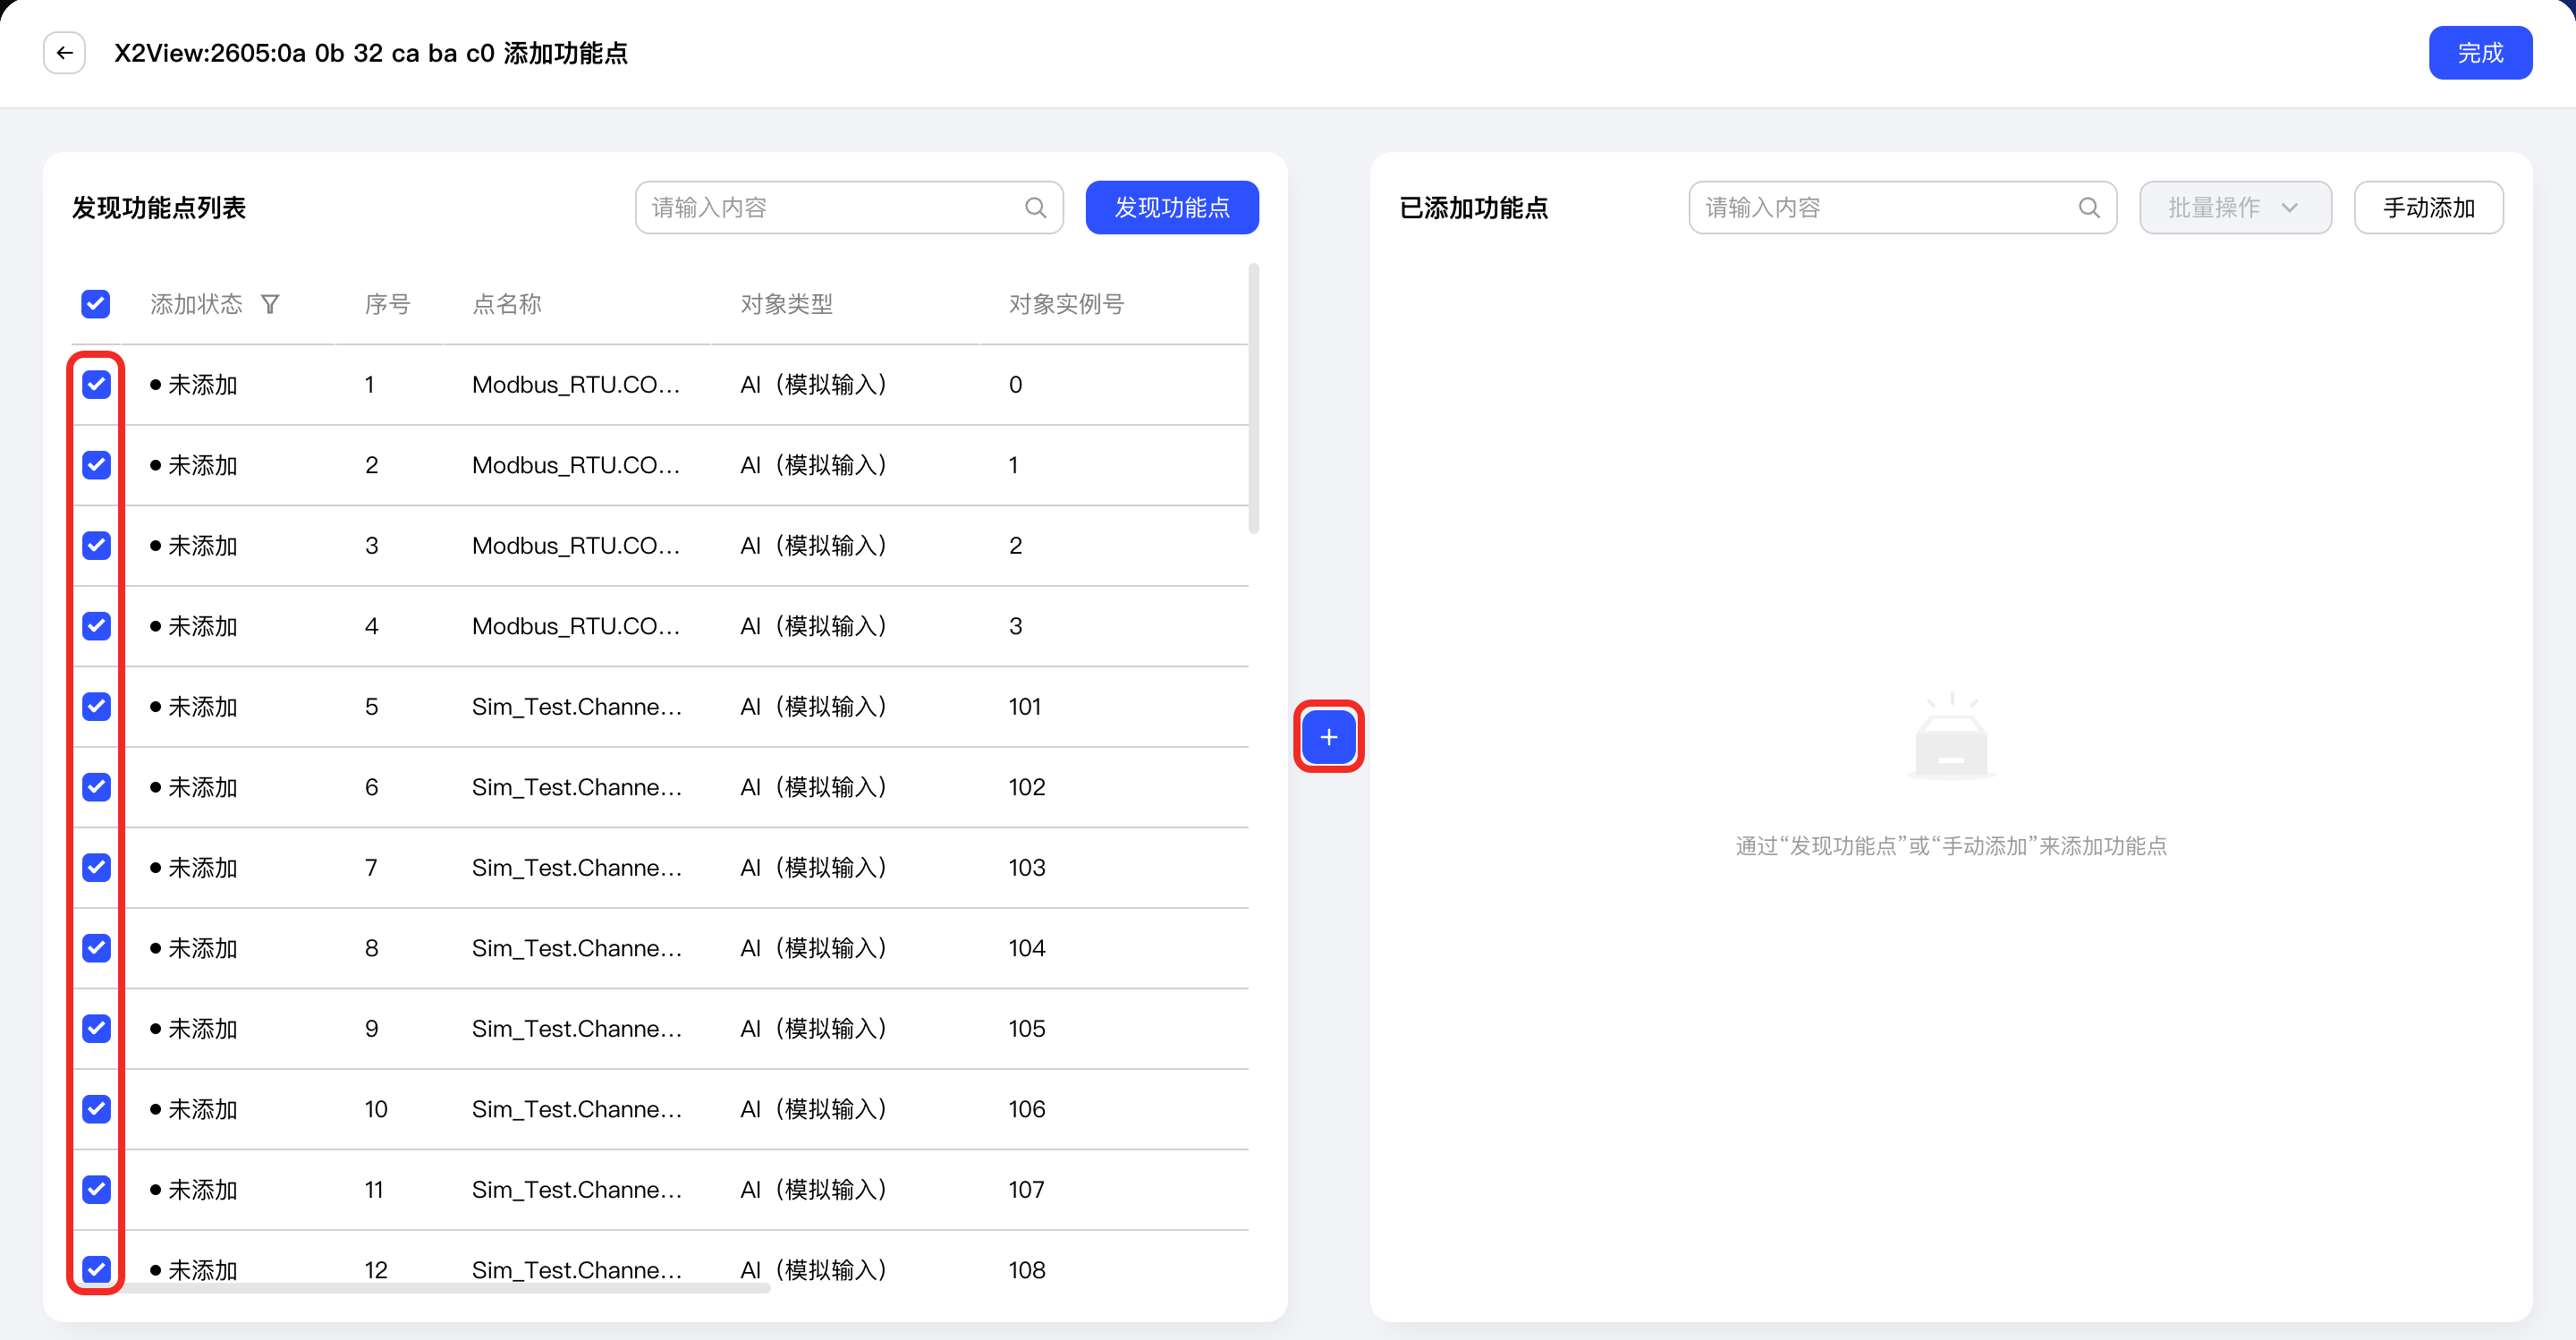Viewport: 2576px width, 1340px height.
Task: Open the 批量操作 dropdown
Action: (x=2235, y=208)
